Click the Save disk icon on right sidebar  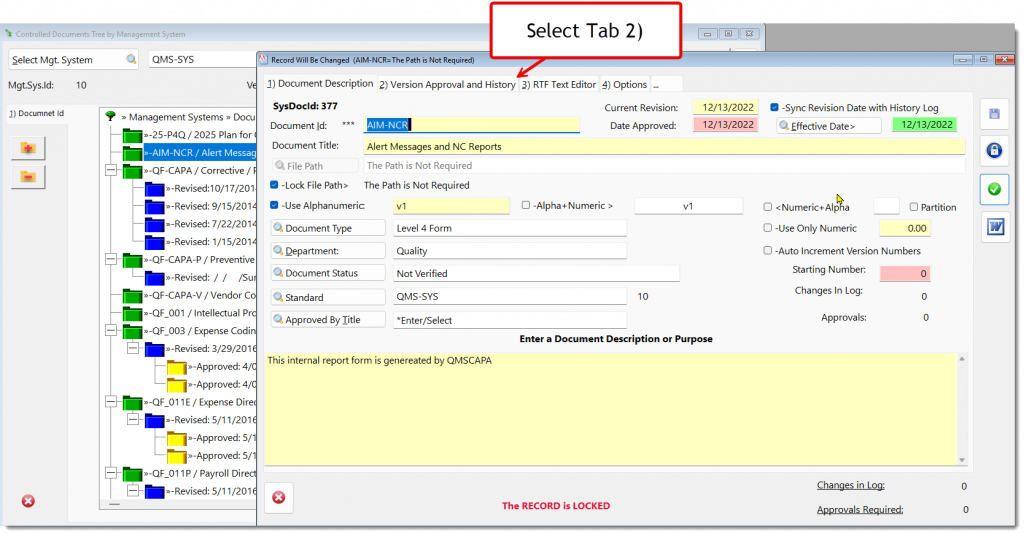pos(994,114)
